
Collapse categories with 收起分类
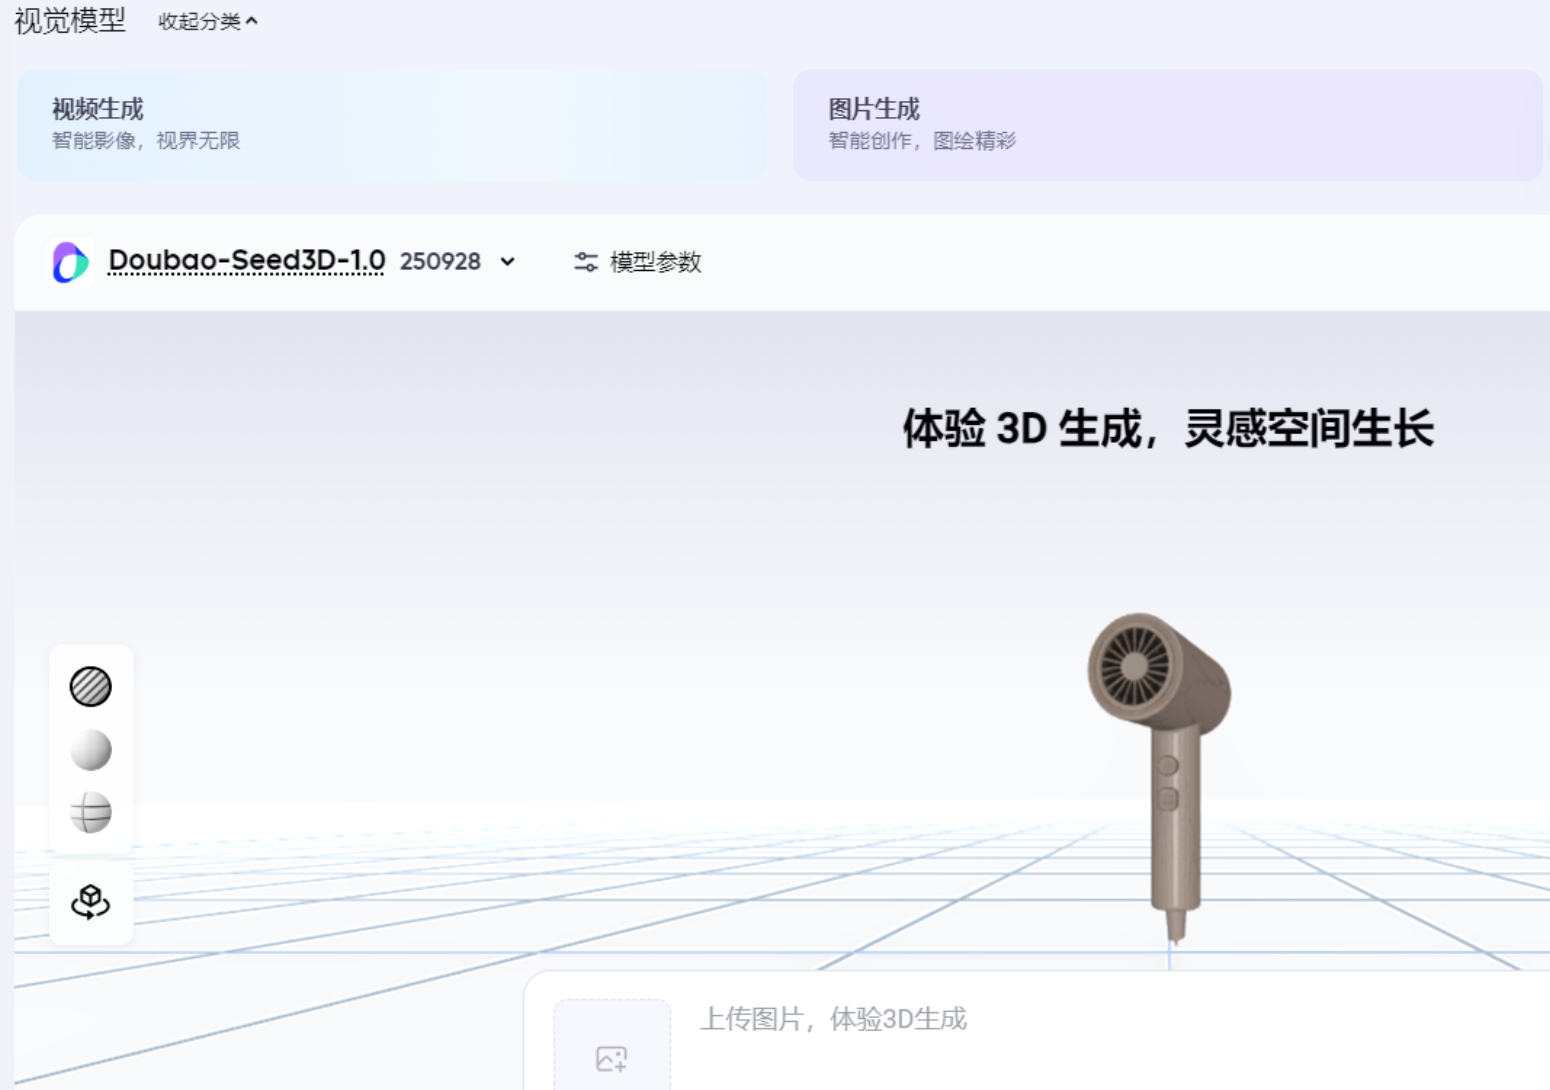point(208,21)
